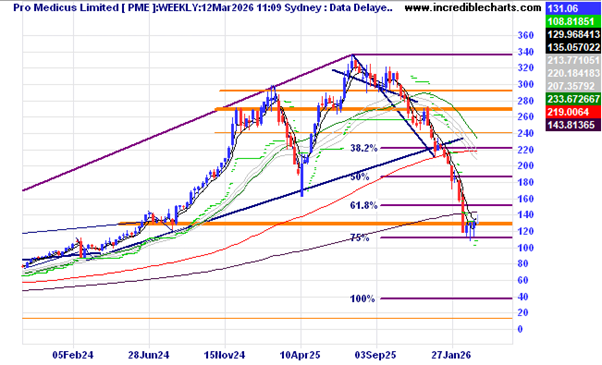Click the 320 price axis label
The image size is (602, 365).
tap(526, 68)
